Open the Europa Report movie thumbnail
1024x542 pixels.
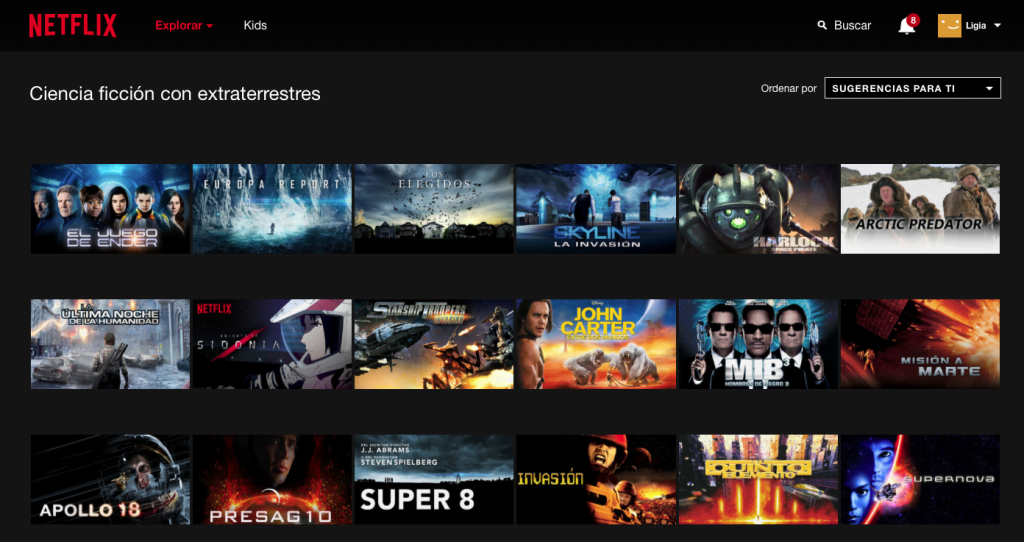click(x=272, y=209)
